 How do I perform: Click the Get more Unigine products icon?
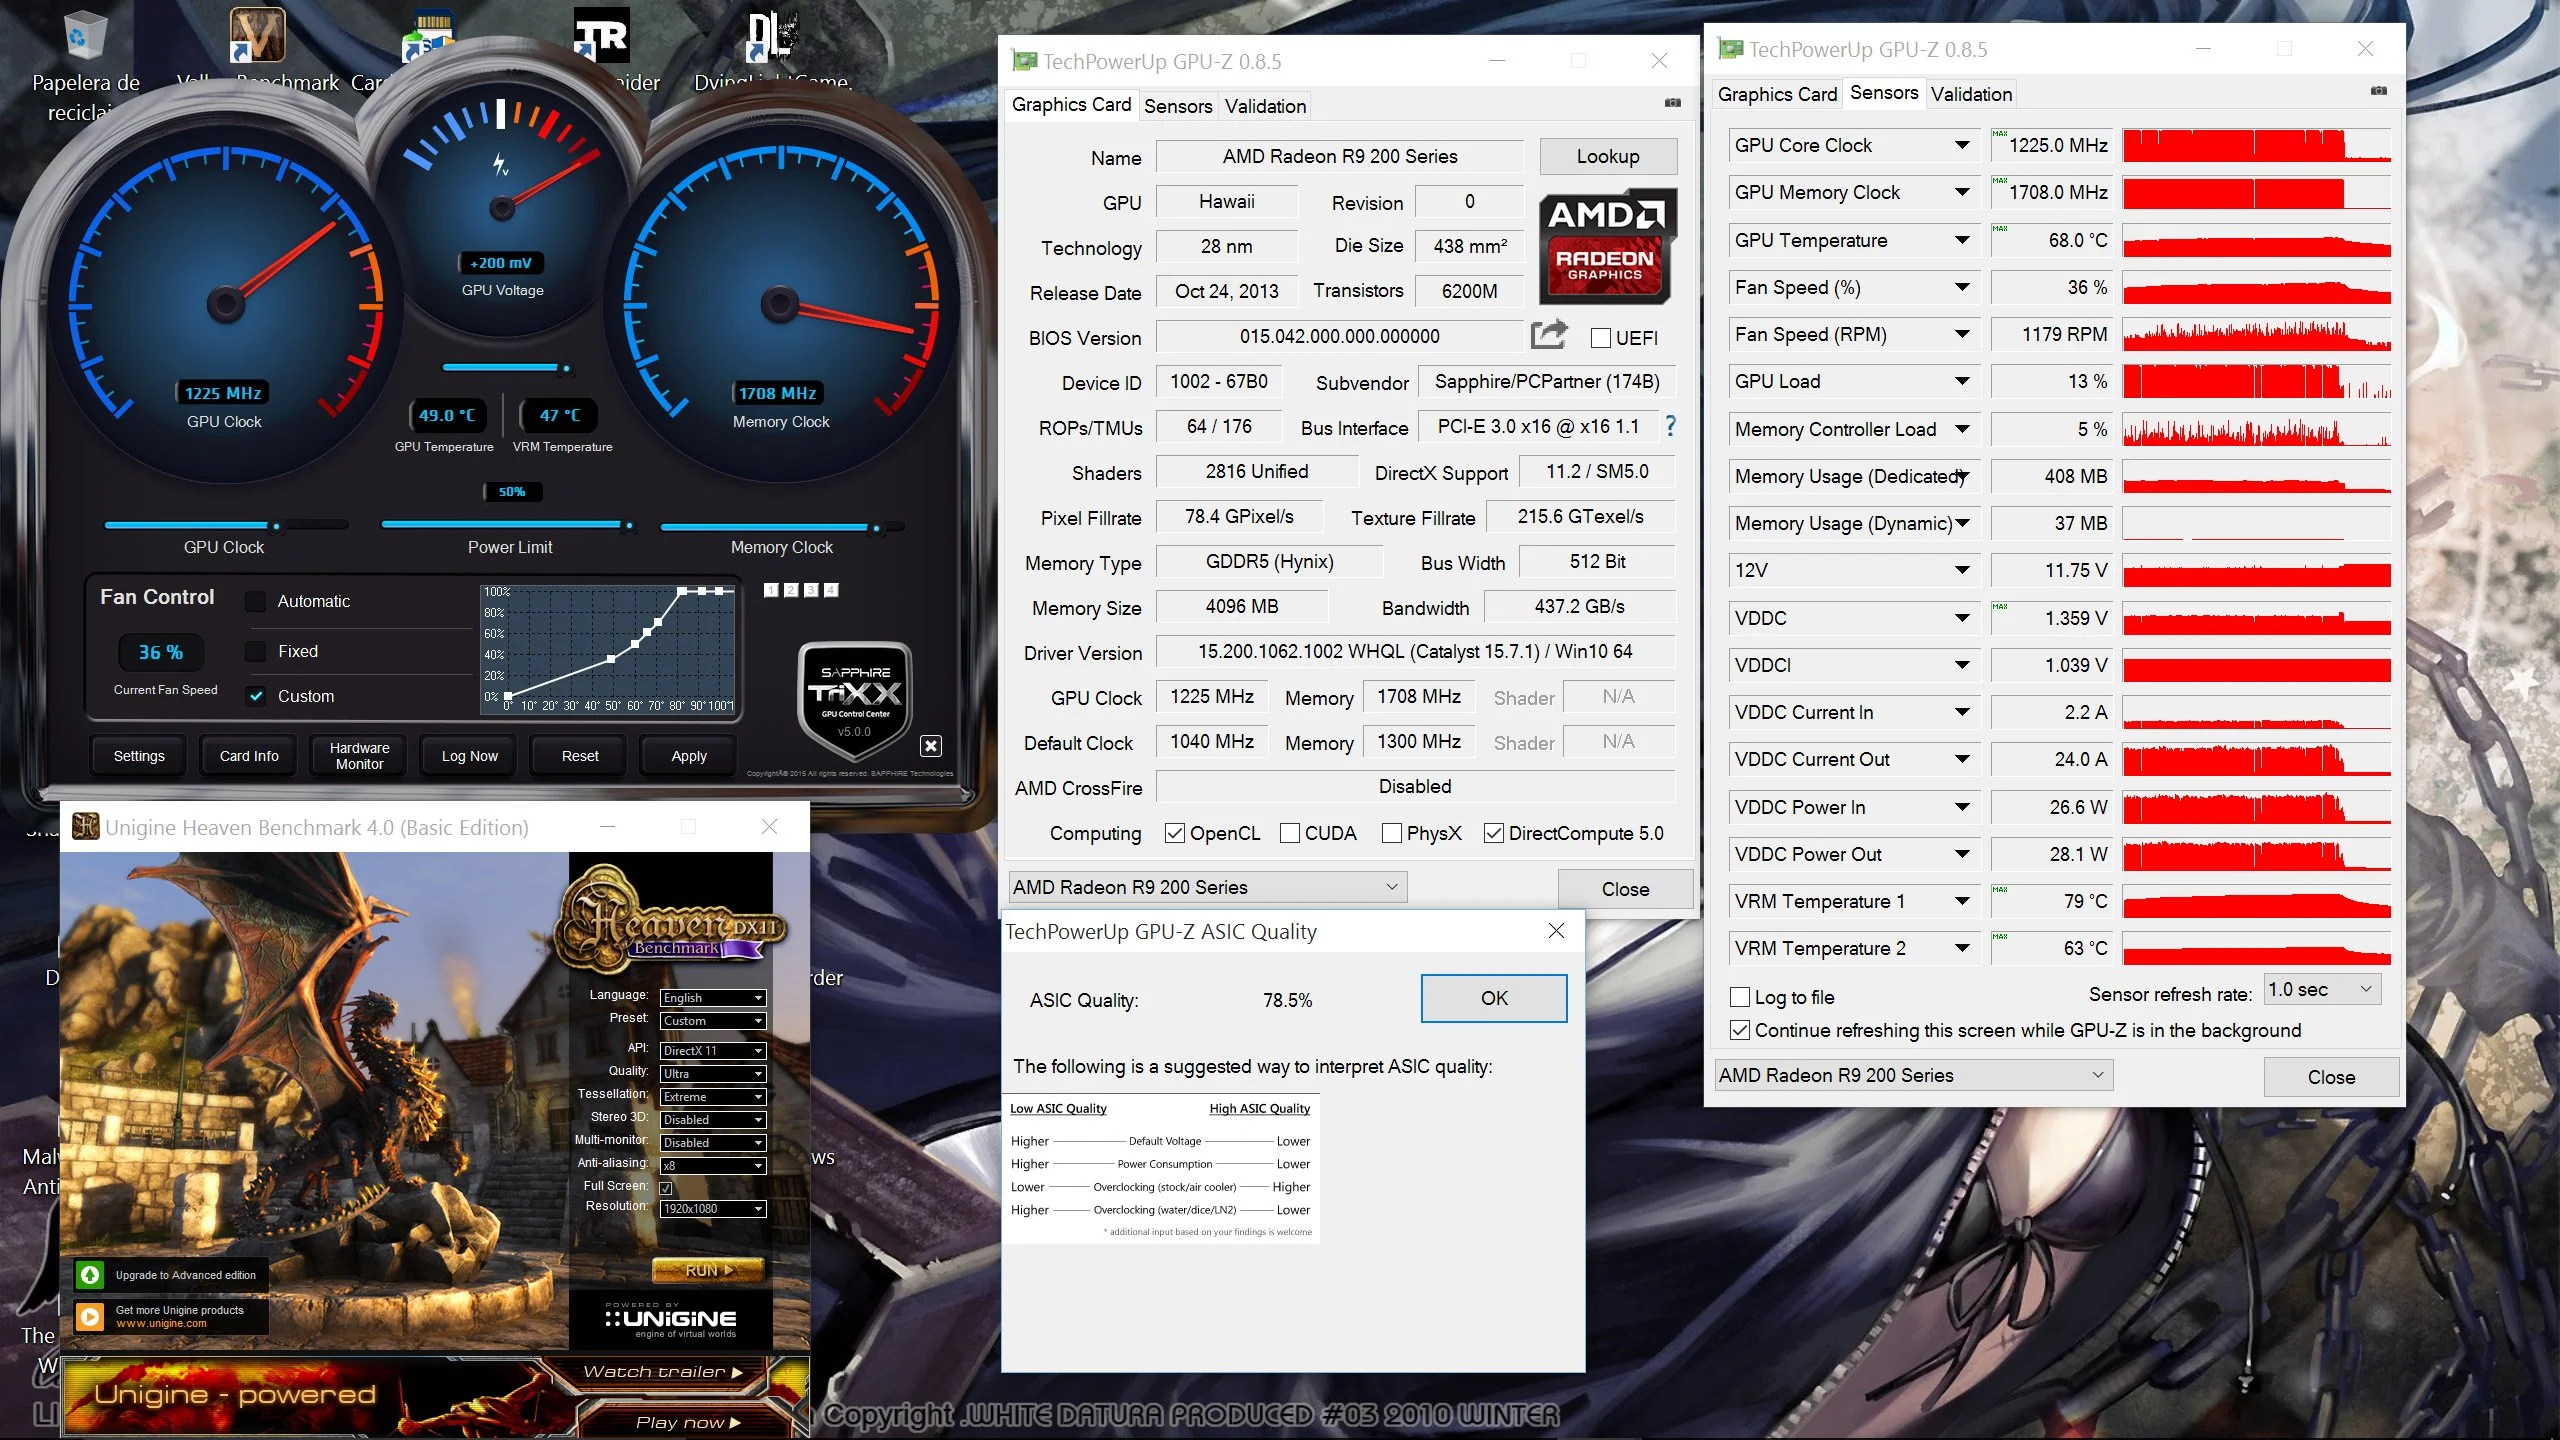(90, 1316)
